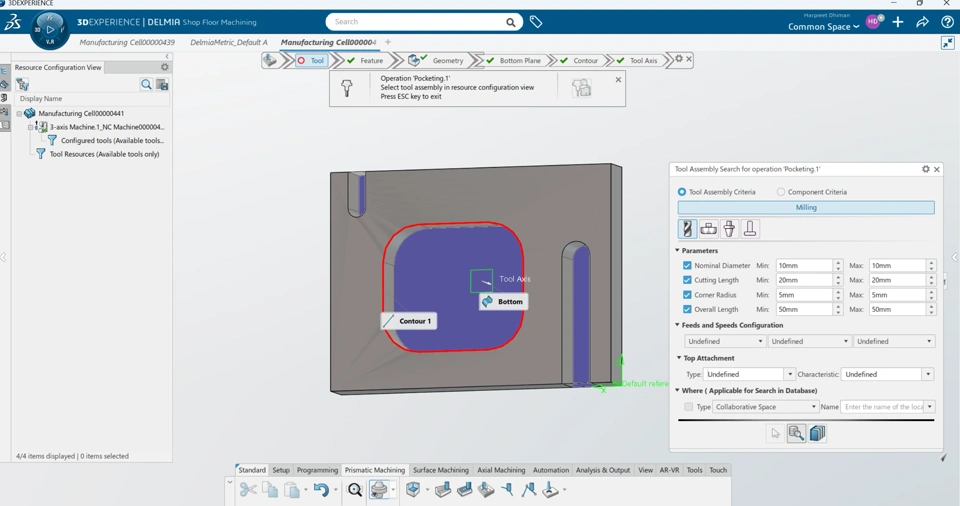The height and width of the screenshot is (506, 960).
Task: Toggle the Corner Radius checkbox
Action: (x=687, y=295)
